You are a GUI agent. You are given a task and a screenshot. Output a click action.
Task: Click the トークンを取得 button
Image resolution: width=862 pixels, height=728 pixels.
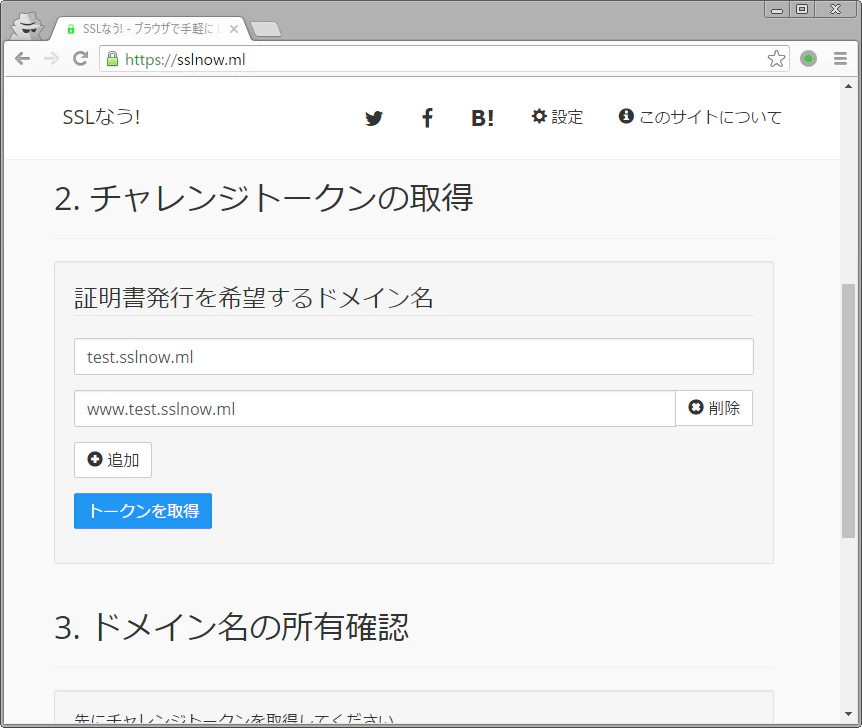[x=143, y=511]
